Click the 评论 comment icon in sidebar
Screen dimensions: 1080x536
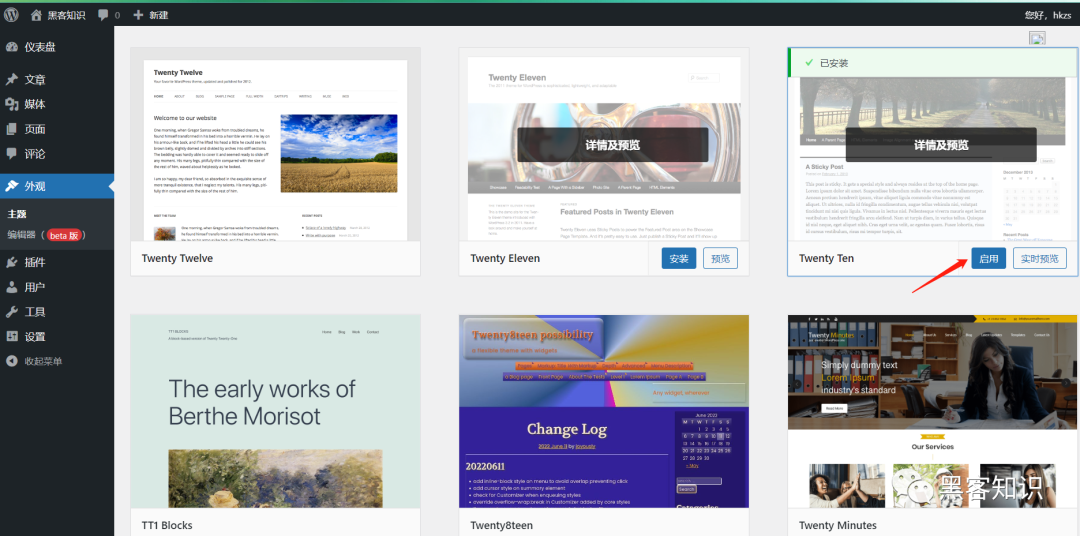pyautogui.click(x=12, y=154)
